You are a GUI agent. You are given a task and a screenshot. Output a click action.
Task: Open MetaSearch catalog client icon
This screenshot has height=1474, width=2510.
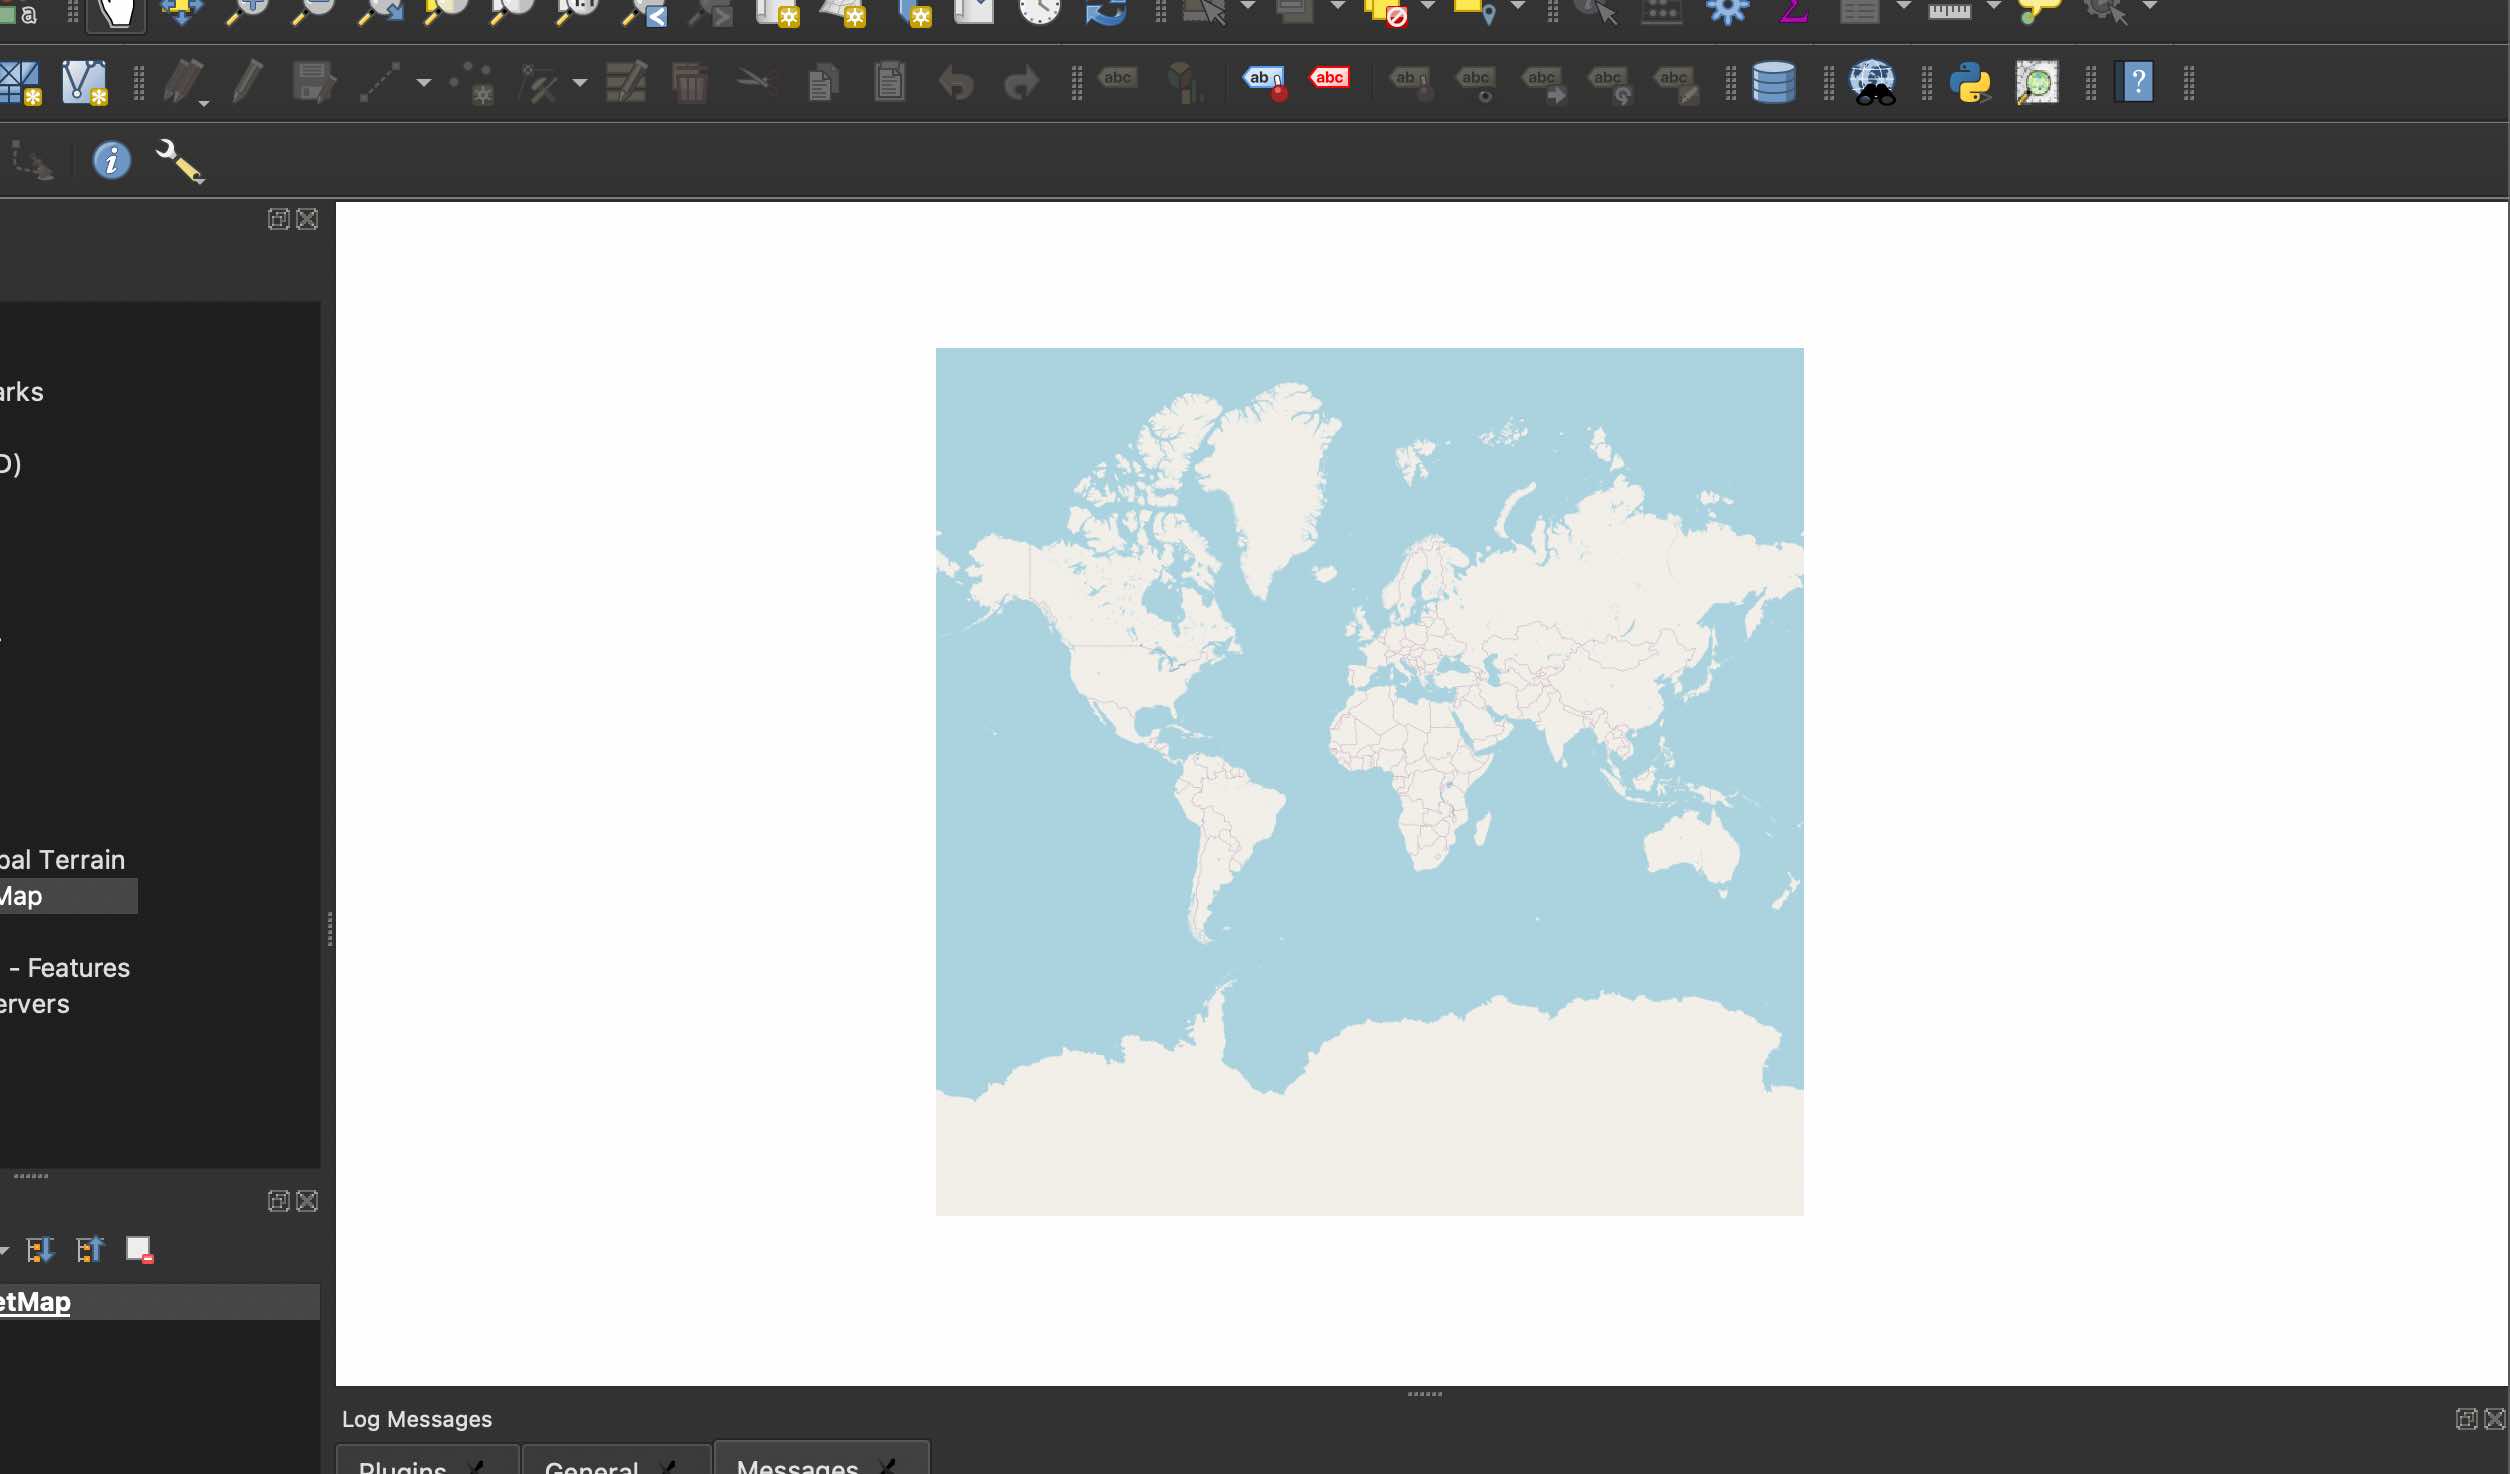click(x=1872, y=82)
